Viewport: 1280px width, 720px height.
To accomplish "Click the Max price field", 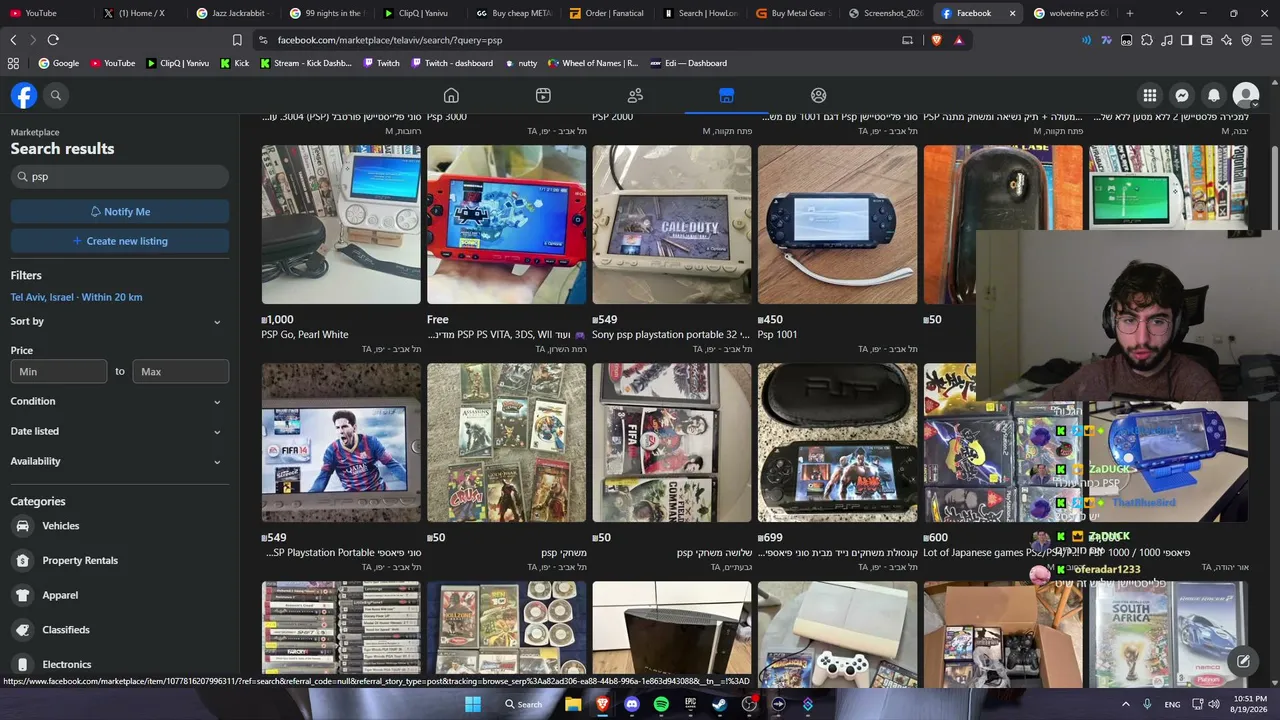I will (x=181, y=372).
